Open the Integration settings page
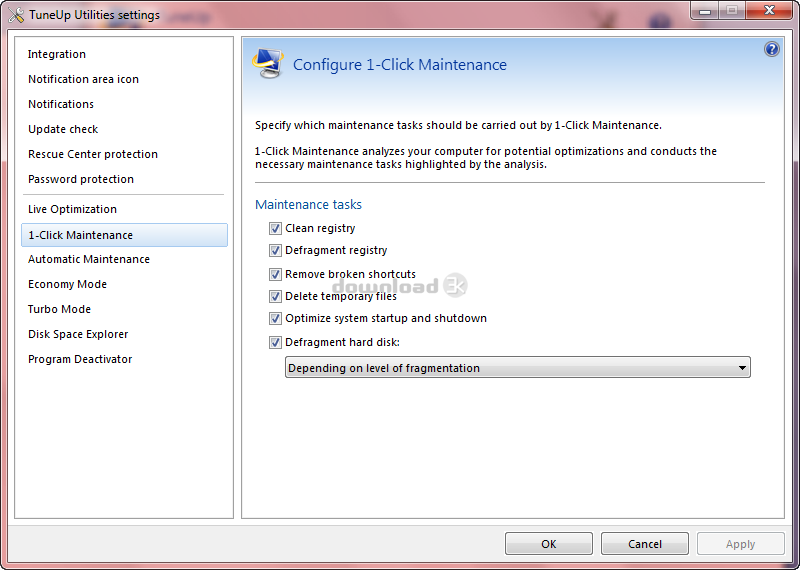 [57, 54]
